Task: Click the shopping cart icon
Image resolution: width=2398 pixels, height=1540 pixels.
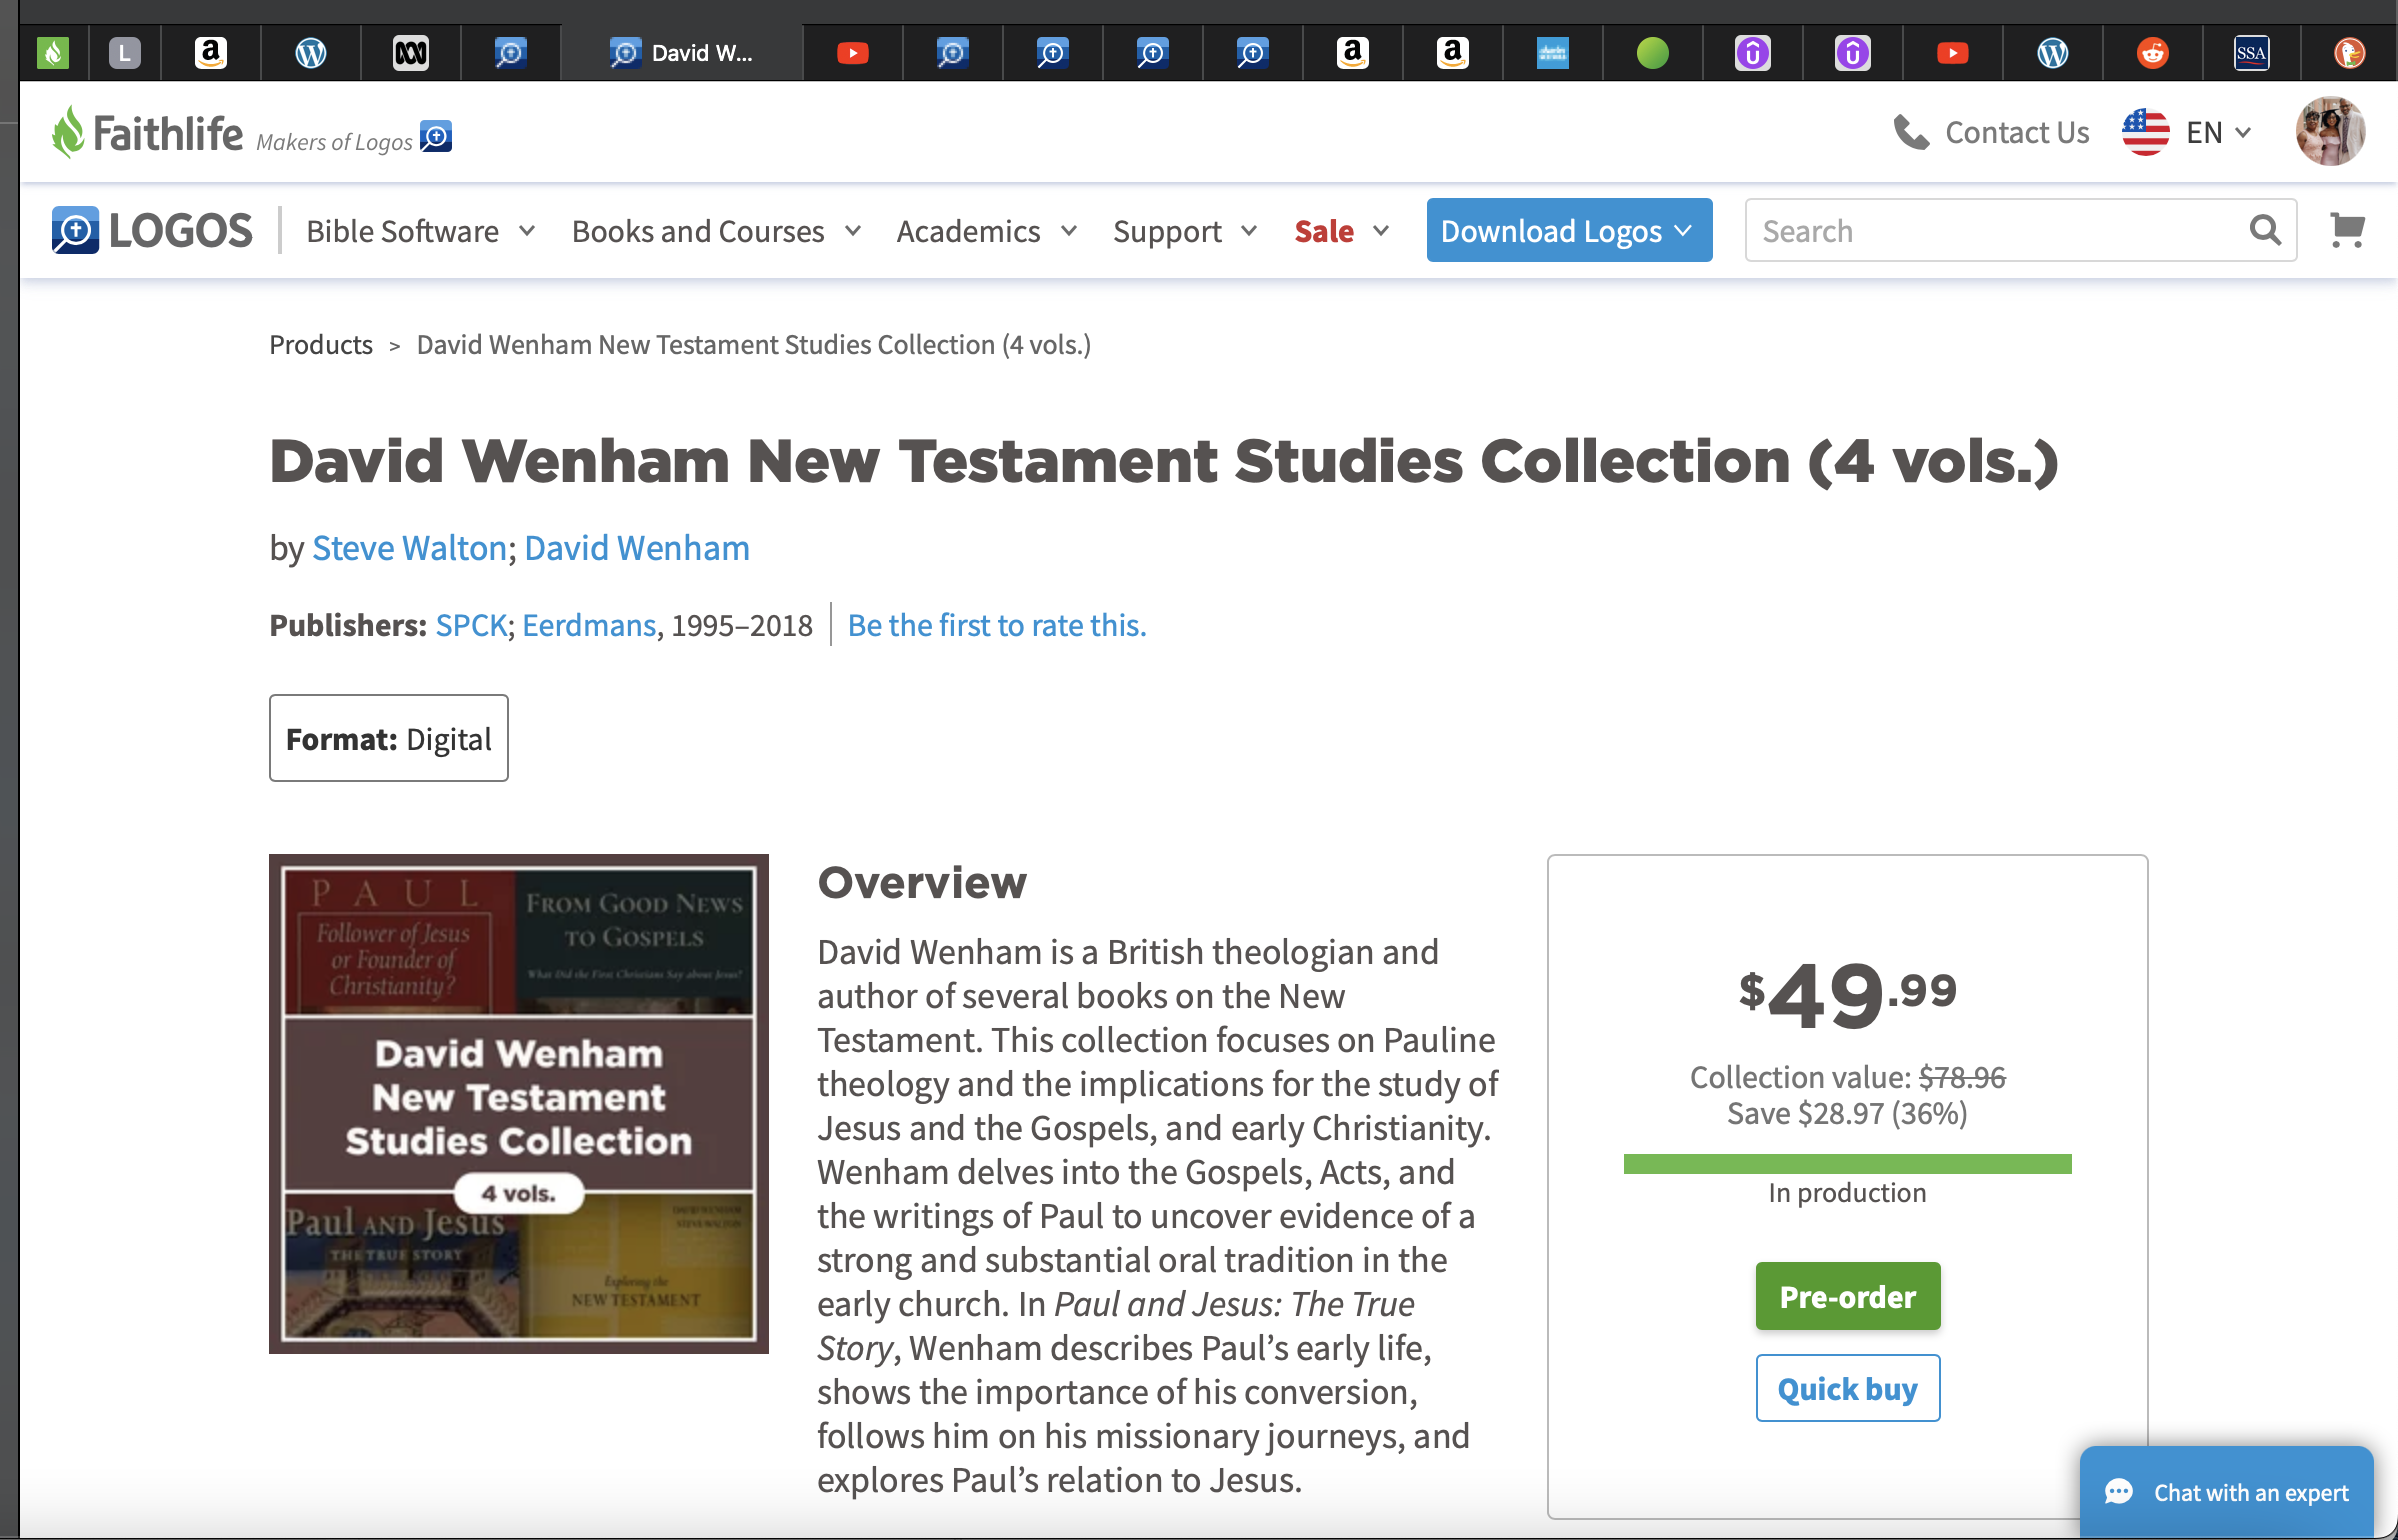Action: (2346, 230)
